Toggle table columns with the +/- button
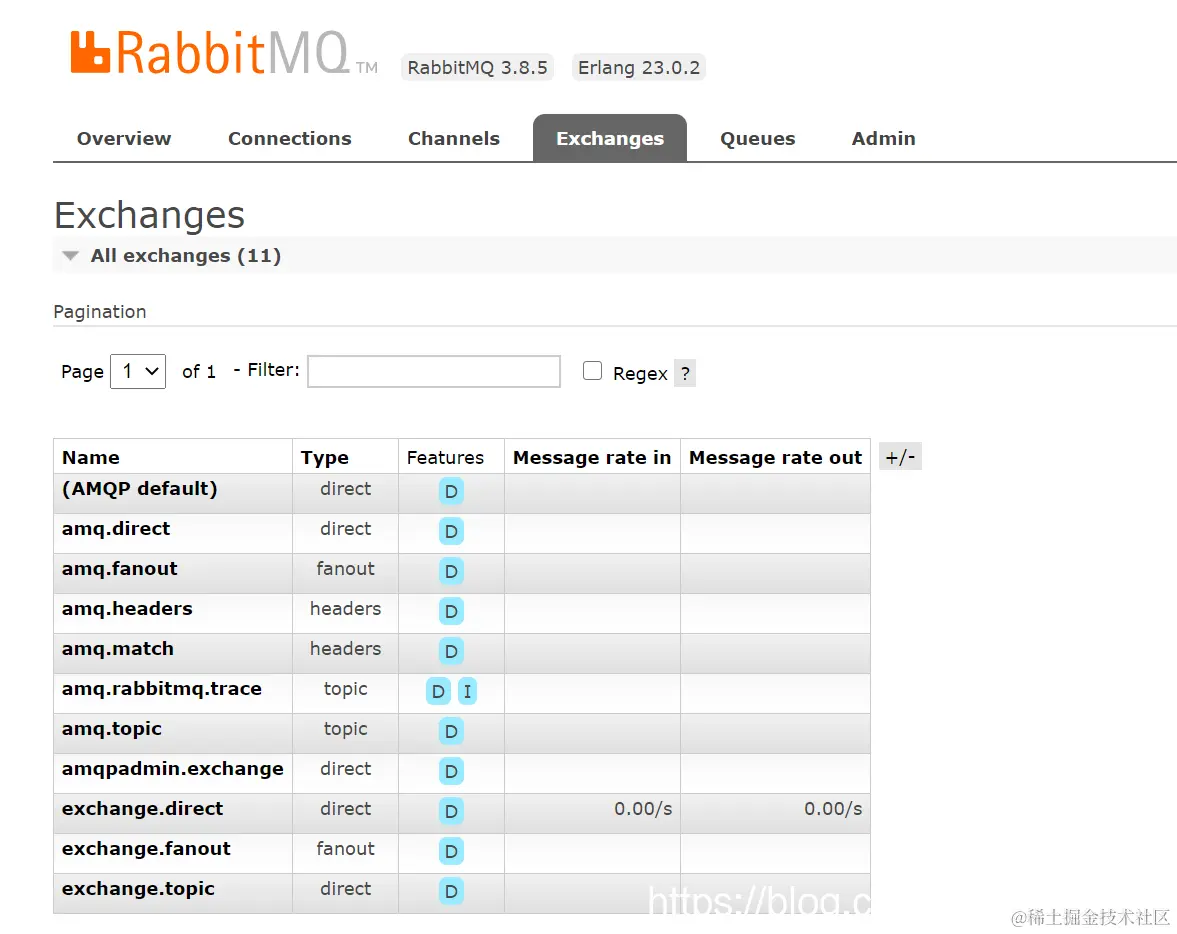This screenshot has width=1177, height=934. 900,456
